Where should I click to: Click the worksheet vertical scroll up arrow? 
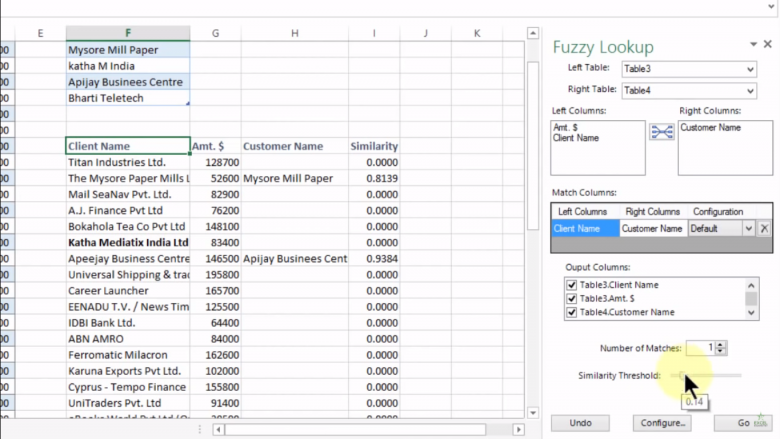click(533, 33)
